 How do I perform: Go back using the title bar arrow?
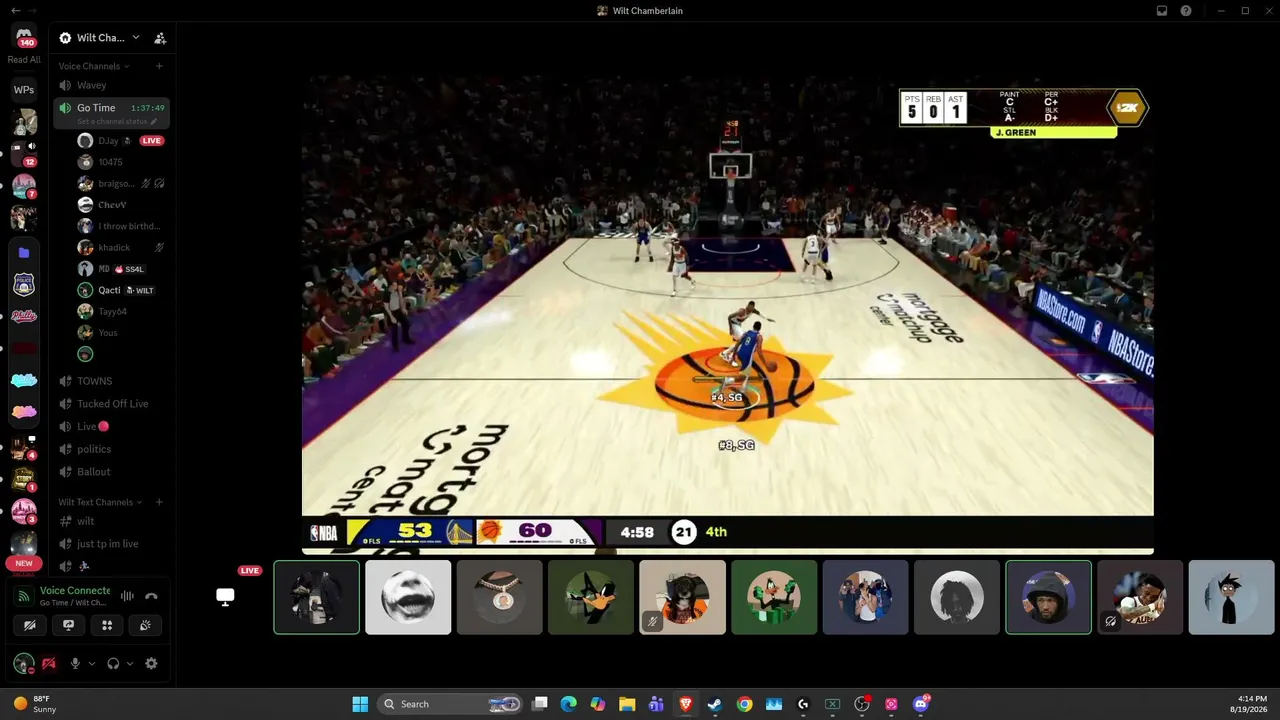[x=15, y=11]
